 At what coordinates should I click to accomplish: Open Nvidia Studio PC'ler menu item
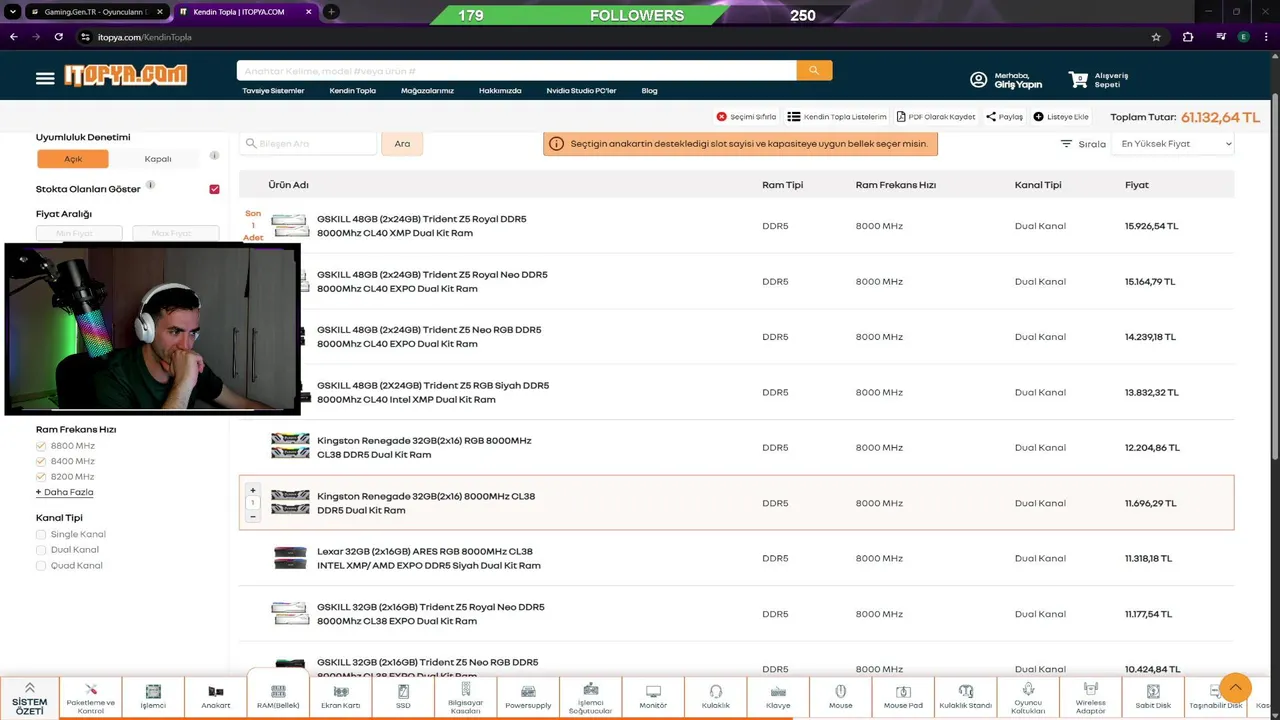[581, 91]
